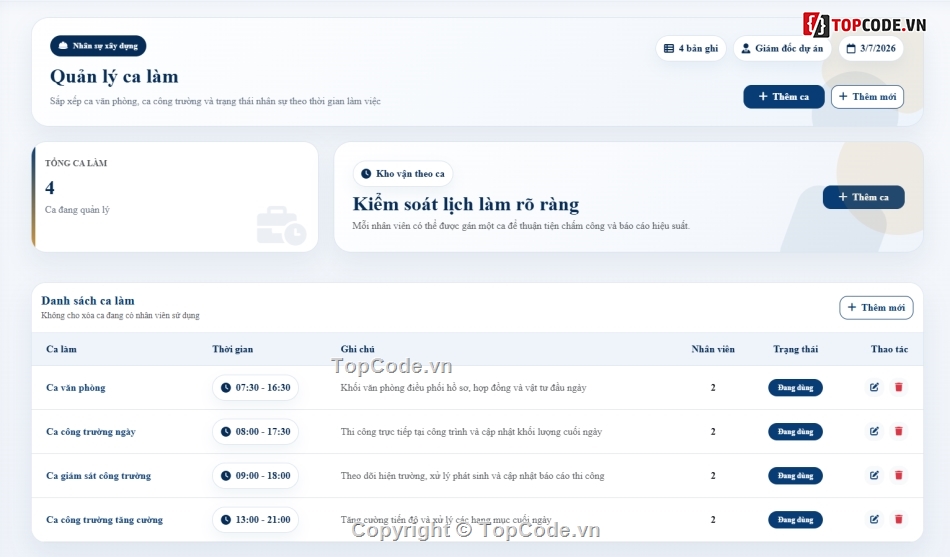950x557 pixels.
Task: Click employee count for Ca văn phòng
Action: 713,388
